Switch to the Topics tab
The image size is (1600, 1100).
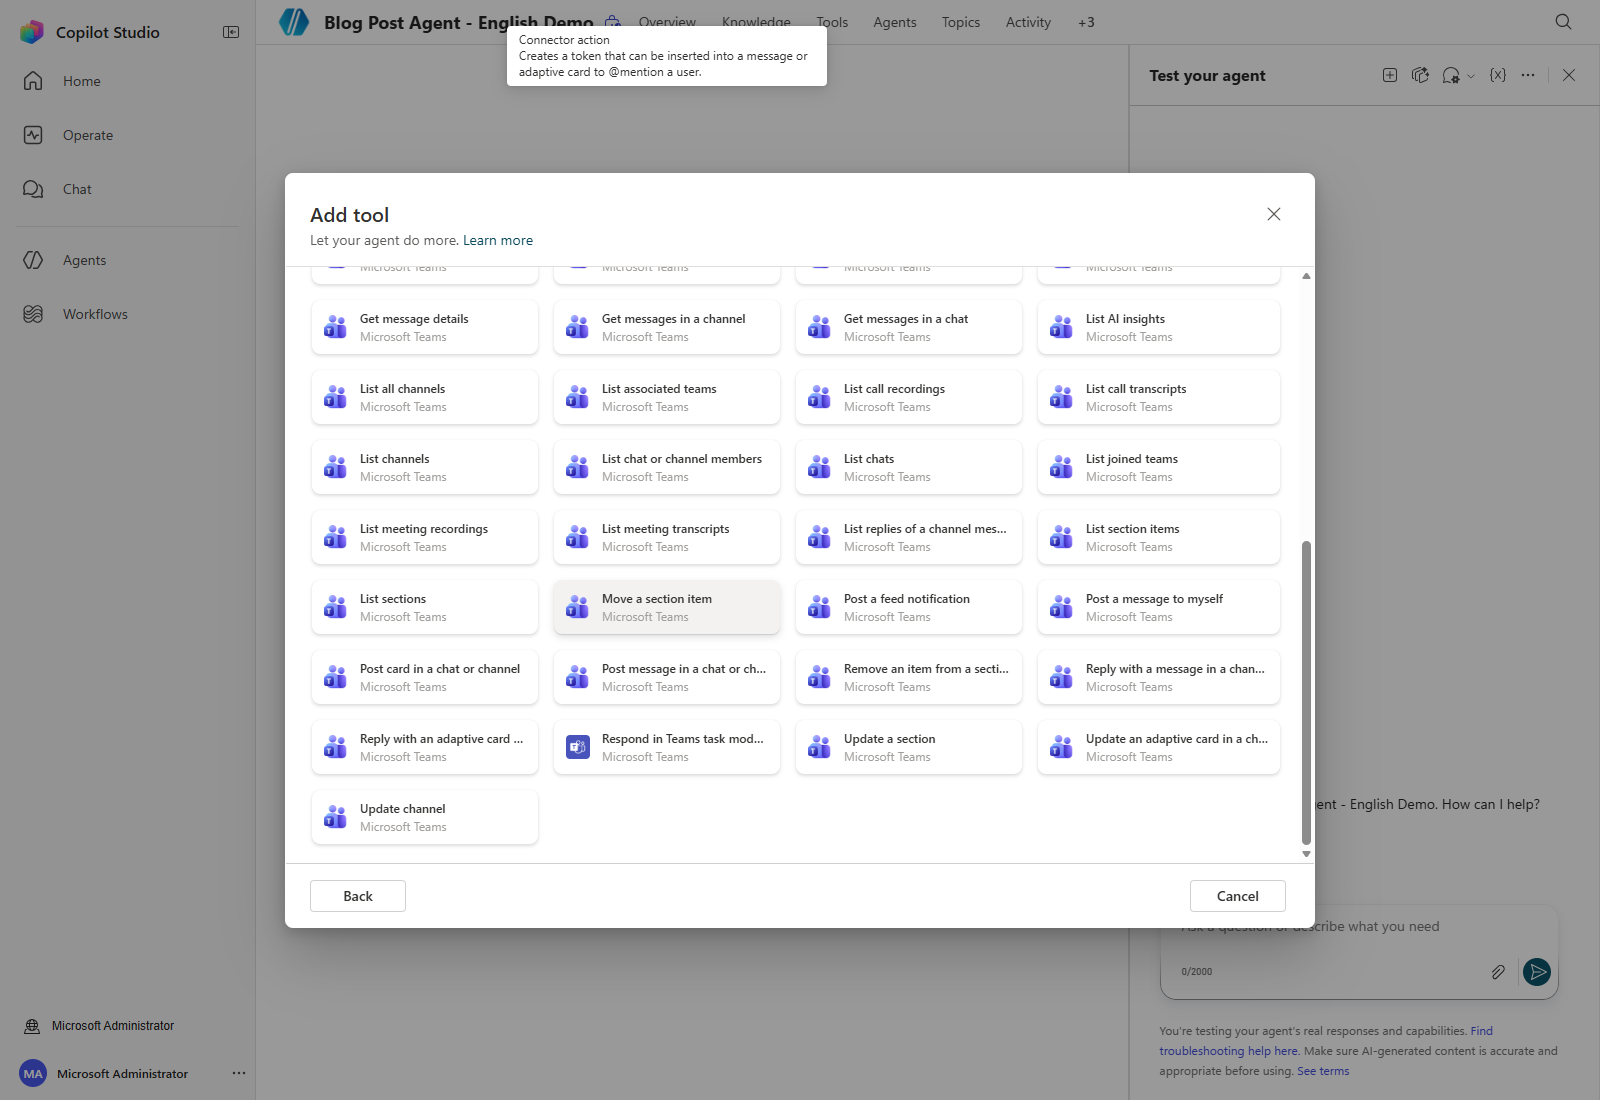pos(961,22)
